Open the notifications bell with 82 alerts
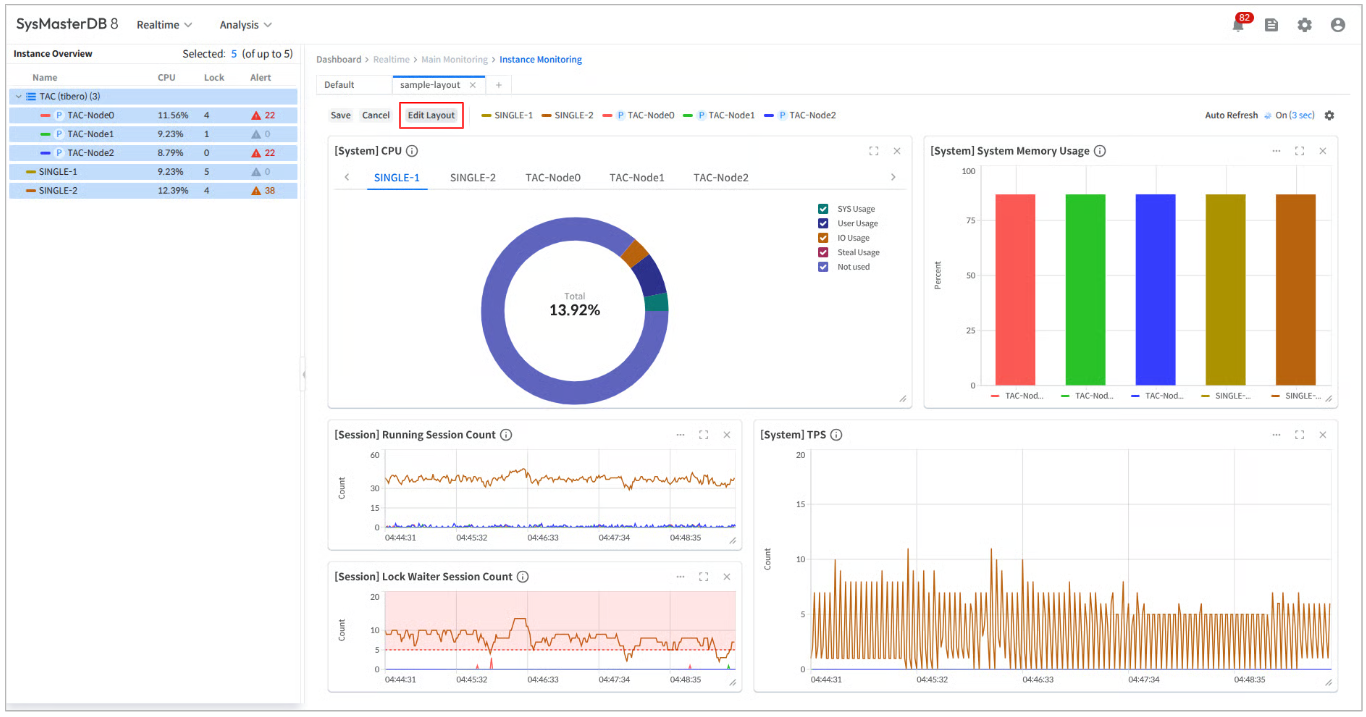The height and width of the screenshot is (717, 1366). 1238,26
